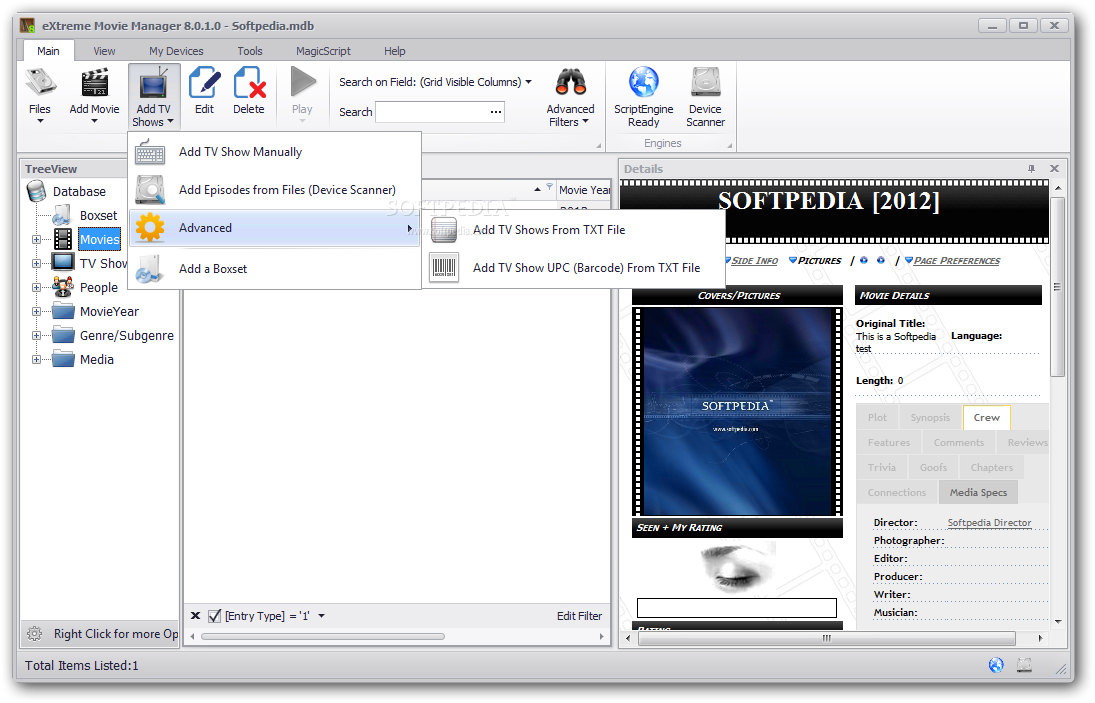Click the Details horizontal scrollbar thumb
This screenshot has height=703, width=1095.
tap(826, 638)
